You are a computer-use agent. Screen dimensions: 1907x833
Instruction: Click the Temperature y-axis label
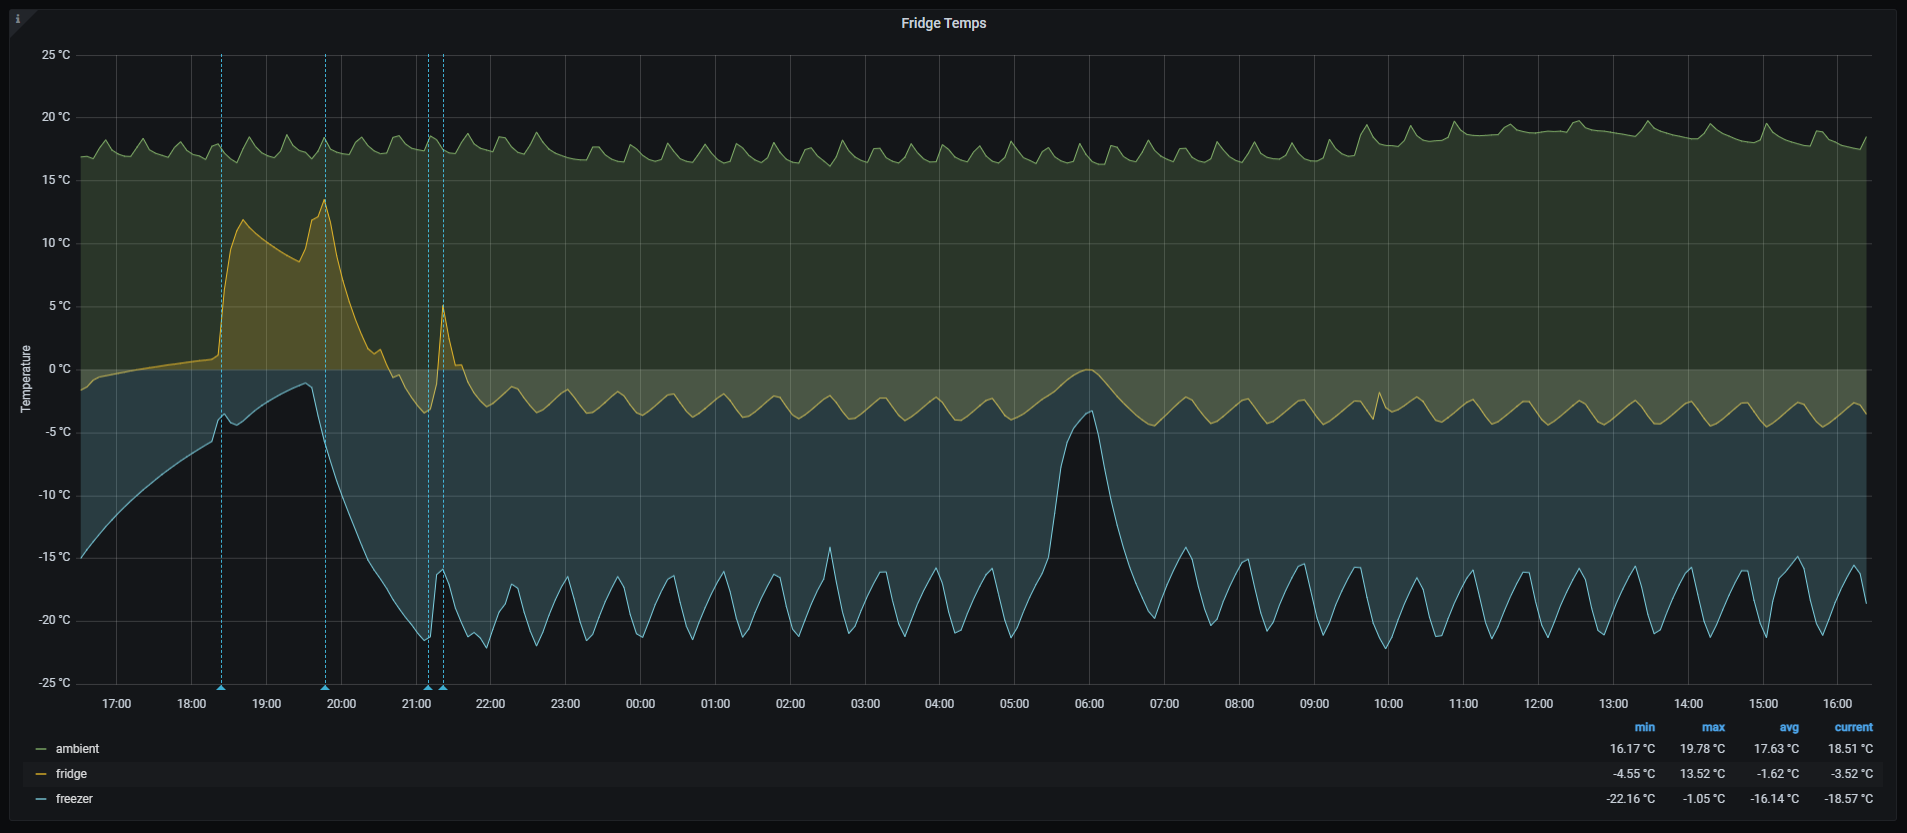pyautogui.click(x=26, y=378)
